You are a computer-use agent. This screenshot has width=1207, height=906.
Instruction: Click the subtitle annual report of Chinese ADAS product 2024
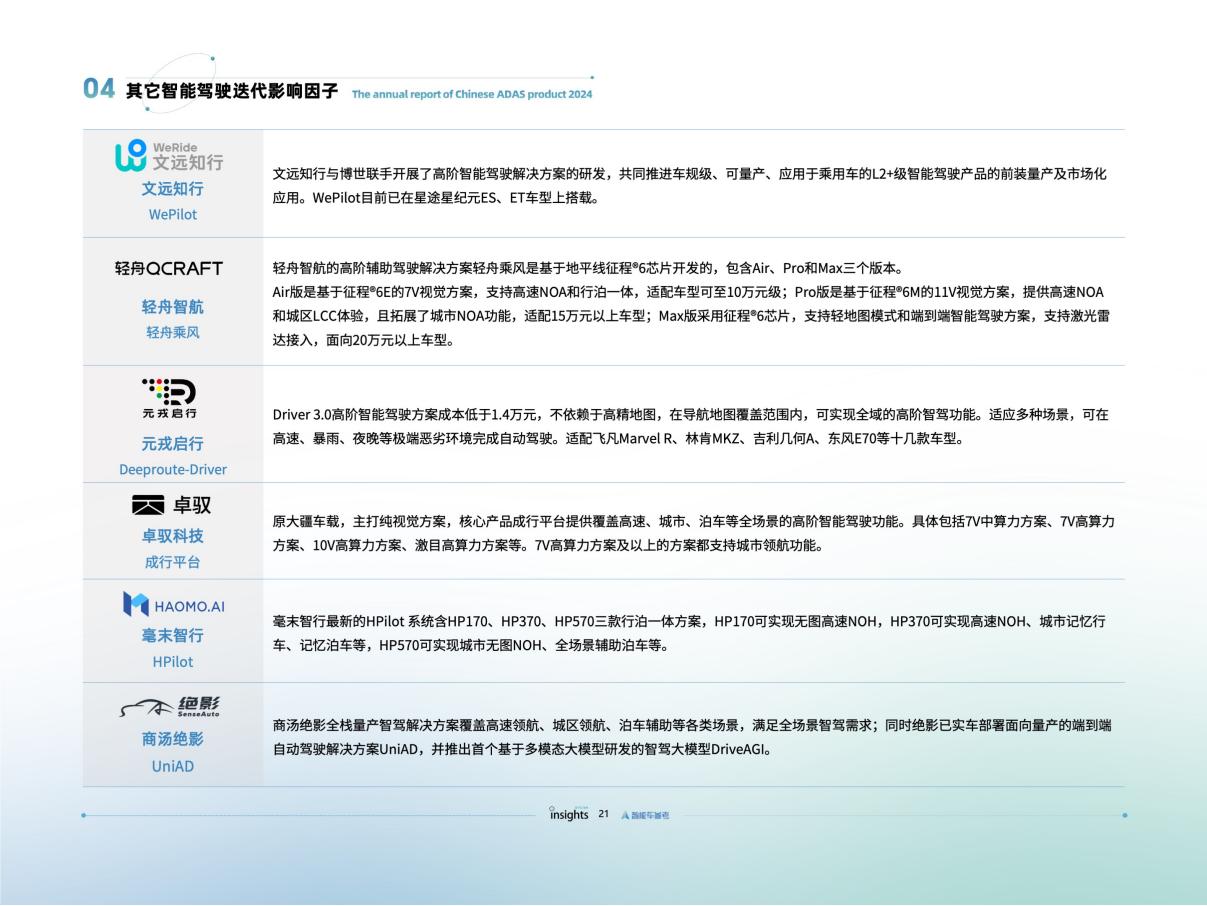tap(472, 94)
